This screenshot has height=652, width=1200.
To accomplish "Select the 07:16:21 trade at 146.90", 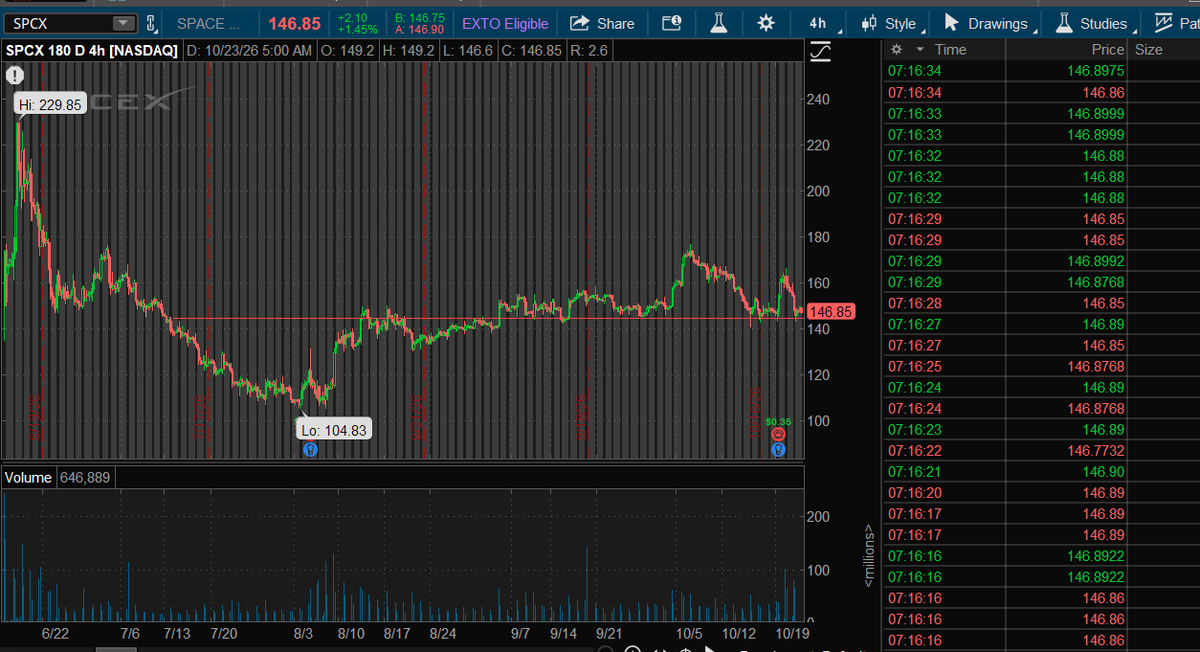I will (x=1041, y=472).
